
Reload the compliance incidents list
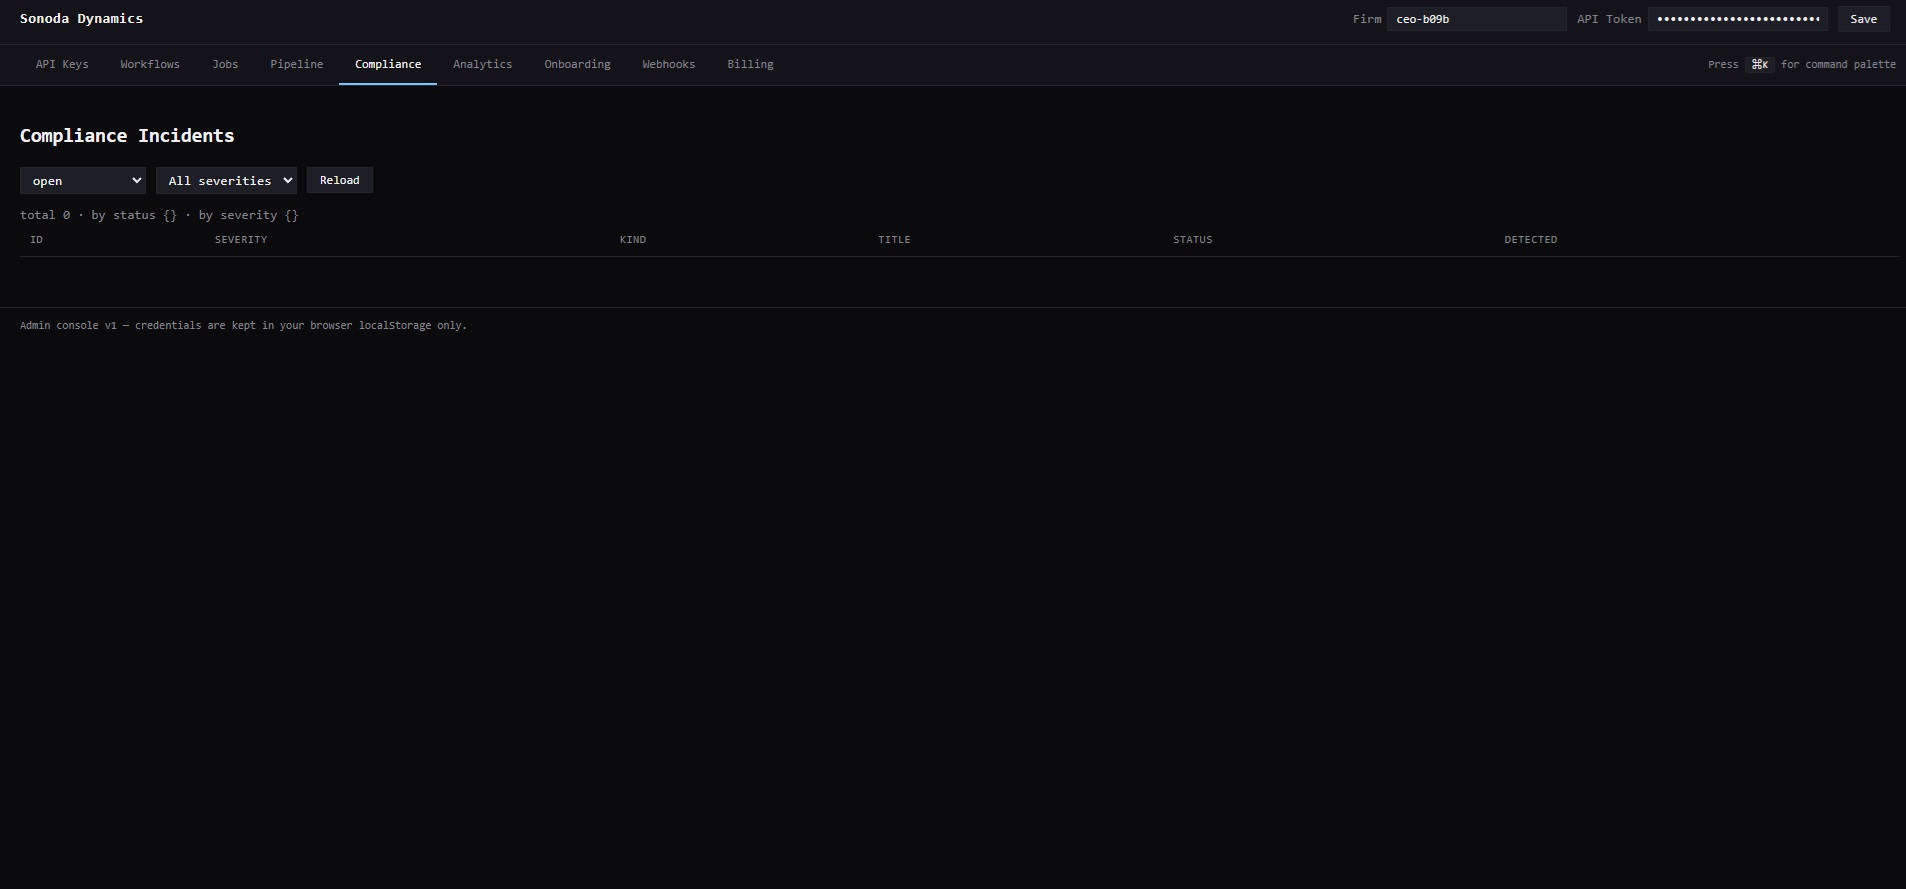click(x=340, y=180)
